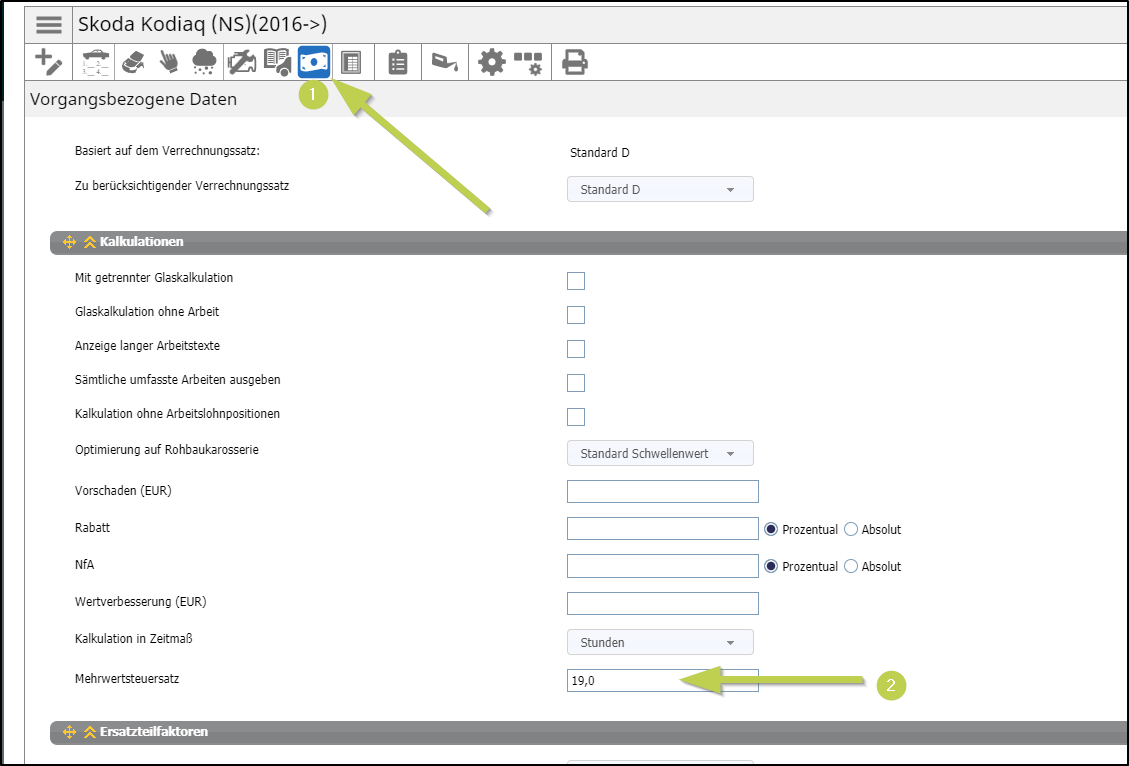Click the add/edit plus-pencil icon
Image resolution: width=1129 pixels, height=766 pixels.
coord(47,62)
